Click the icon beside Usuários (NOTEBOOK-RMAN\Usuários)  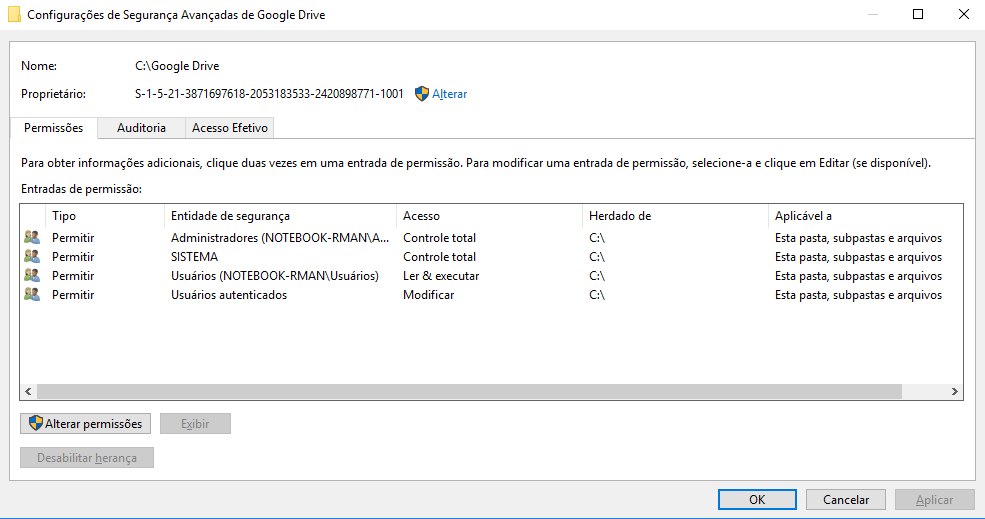[x=32, y=276]
